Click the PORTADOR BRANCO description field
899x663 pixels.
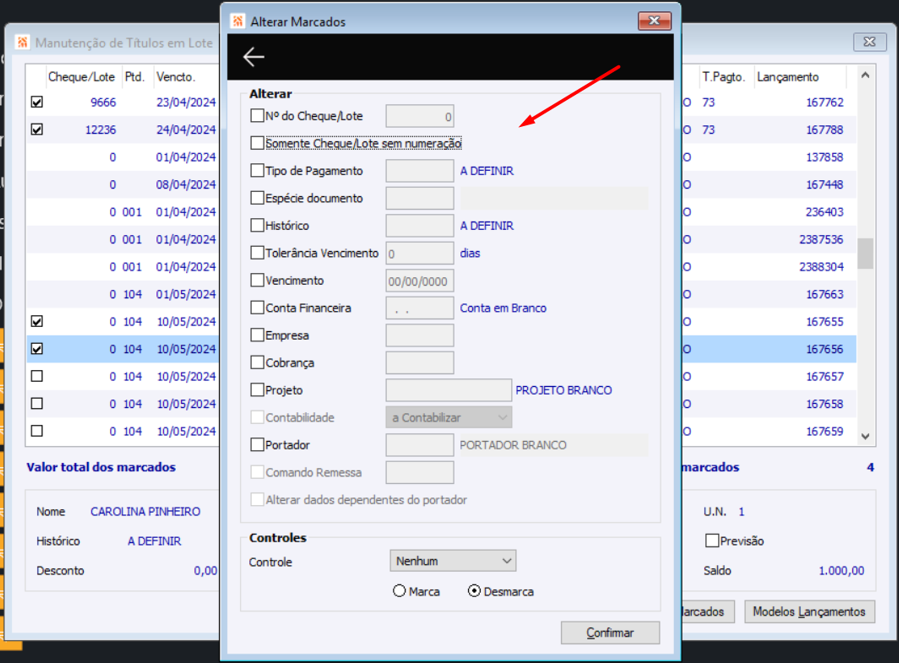[x=554, y=445]
